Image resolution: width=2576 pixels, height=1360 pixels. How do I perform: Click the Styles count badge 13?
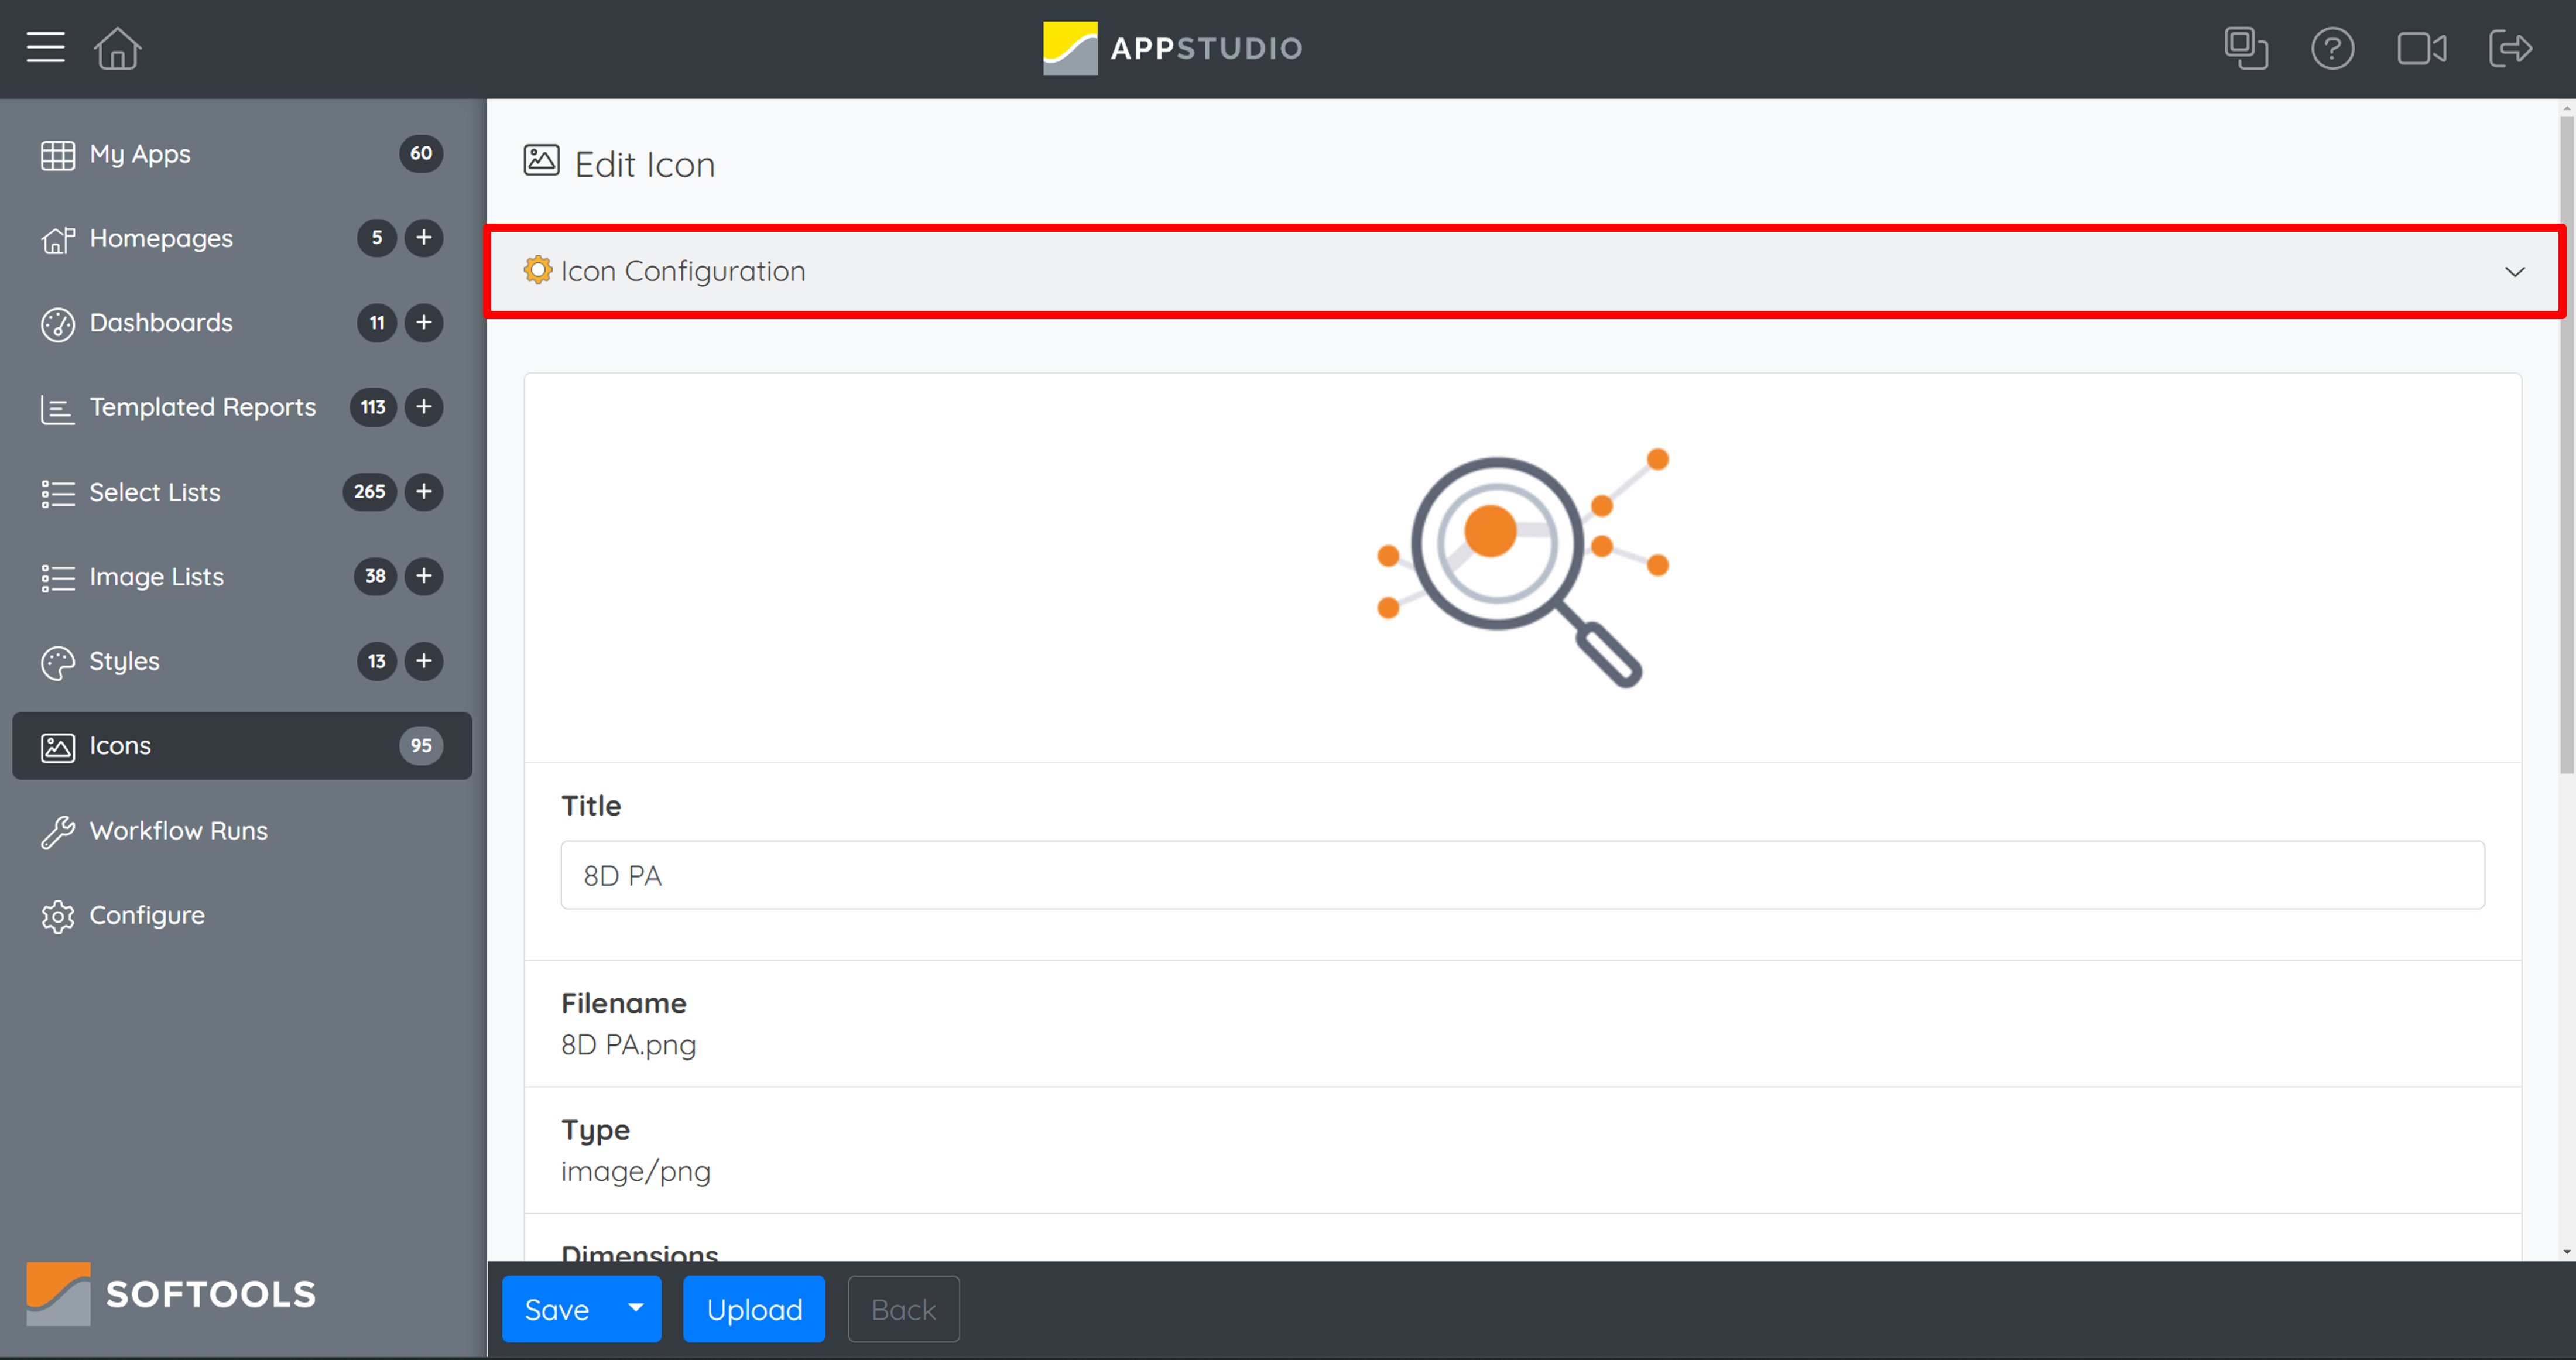(x=377, y=661)
